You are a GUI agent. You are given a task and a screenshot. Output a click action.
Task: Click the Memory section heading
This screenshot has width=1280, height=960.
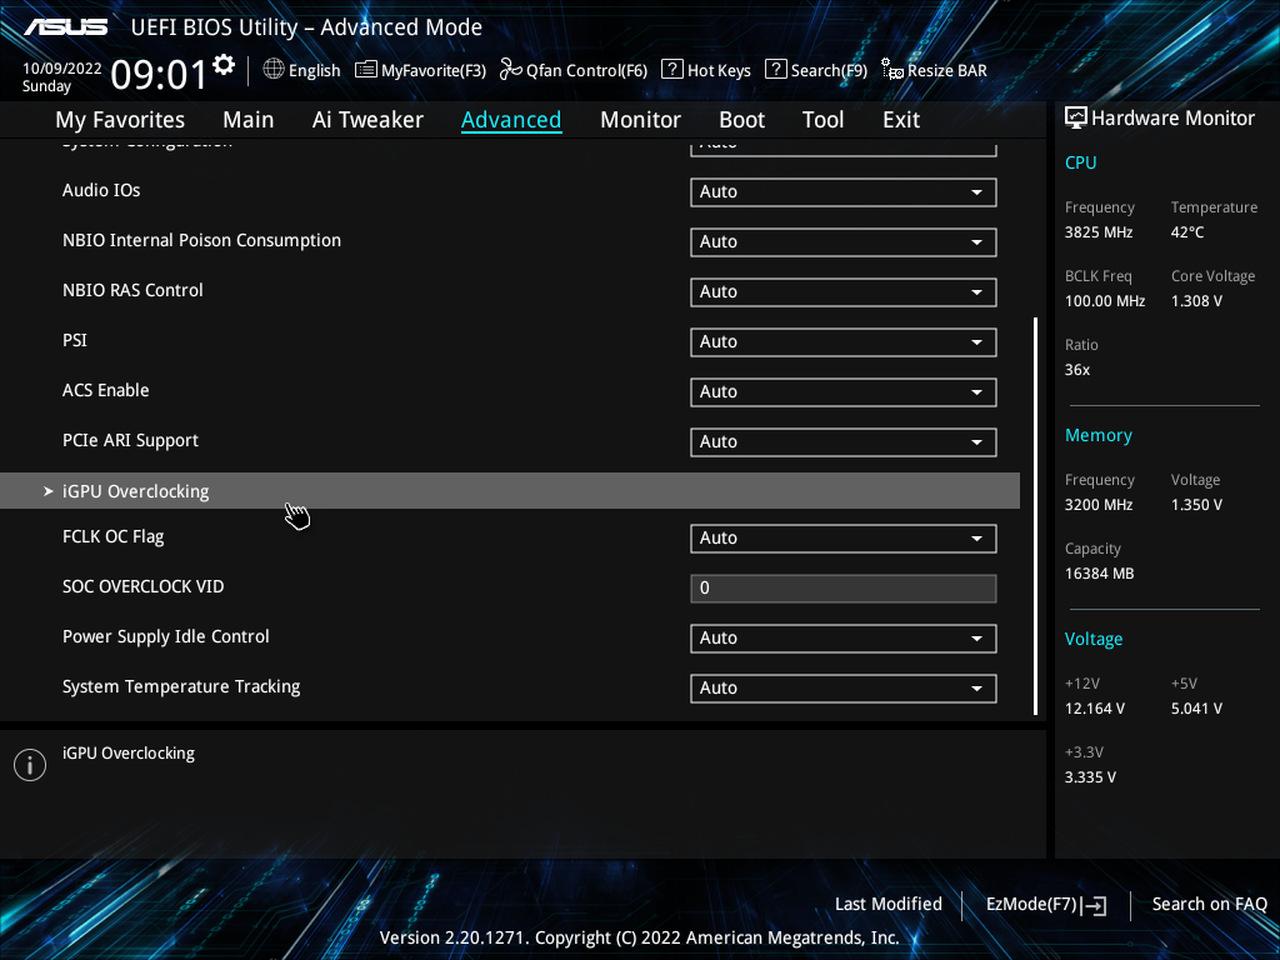point(1098,436)
